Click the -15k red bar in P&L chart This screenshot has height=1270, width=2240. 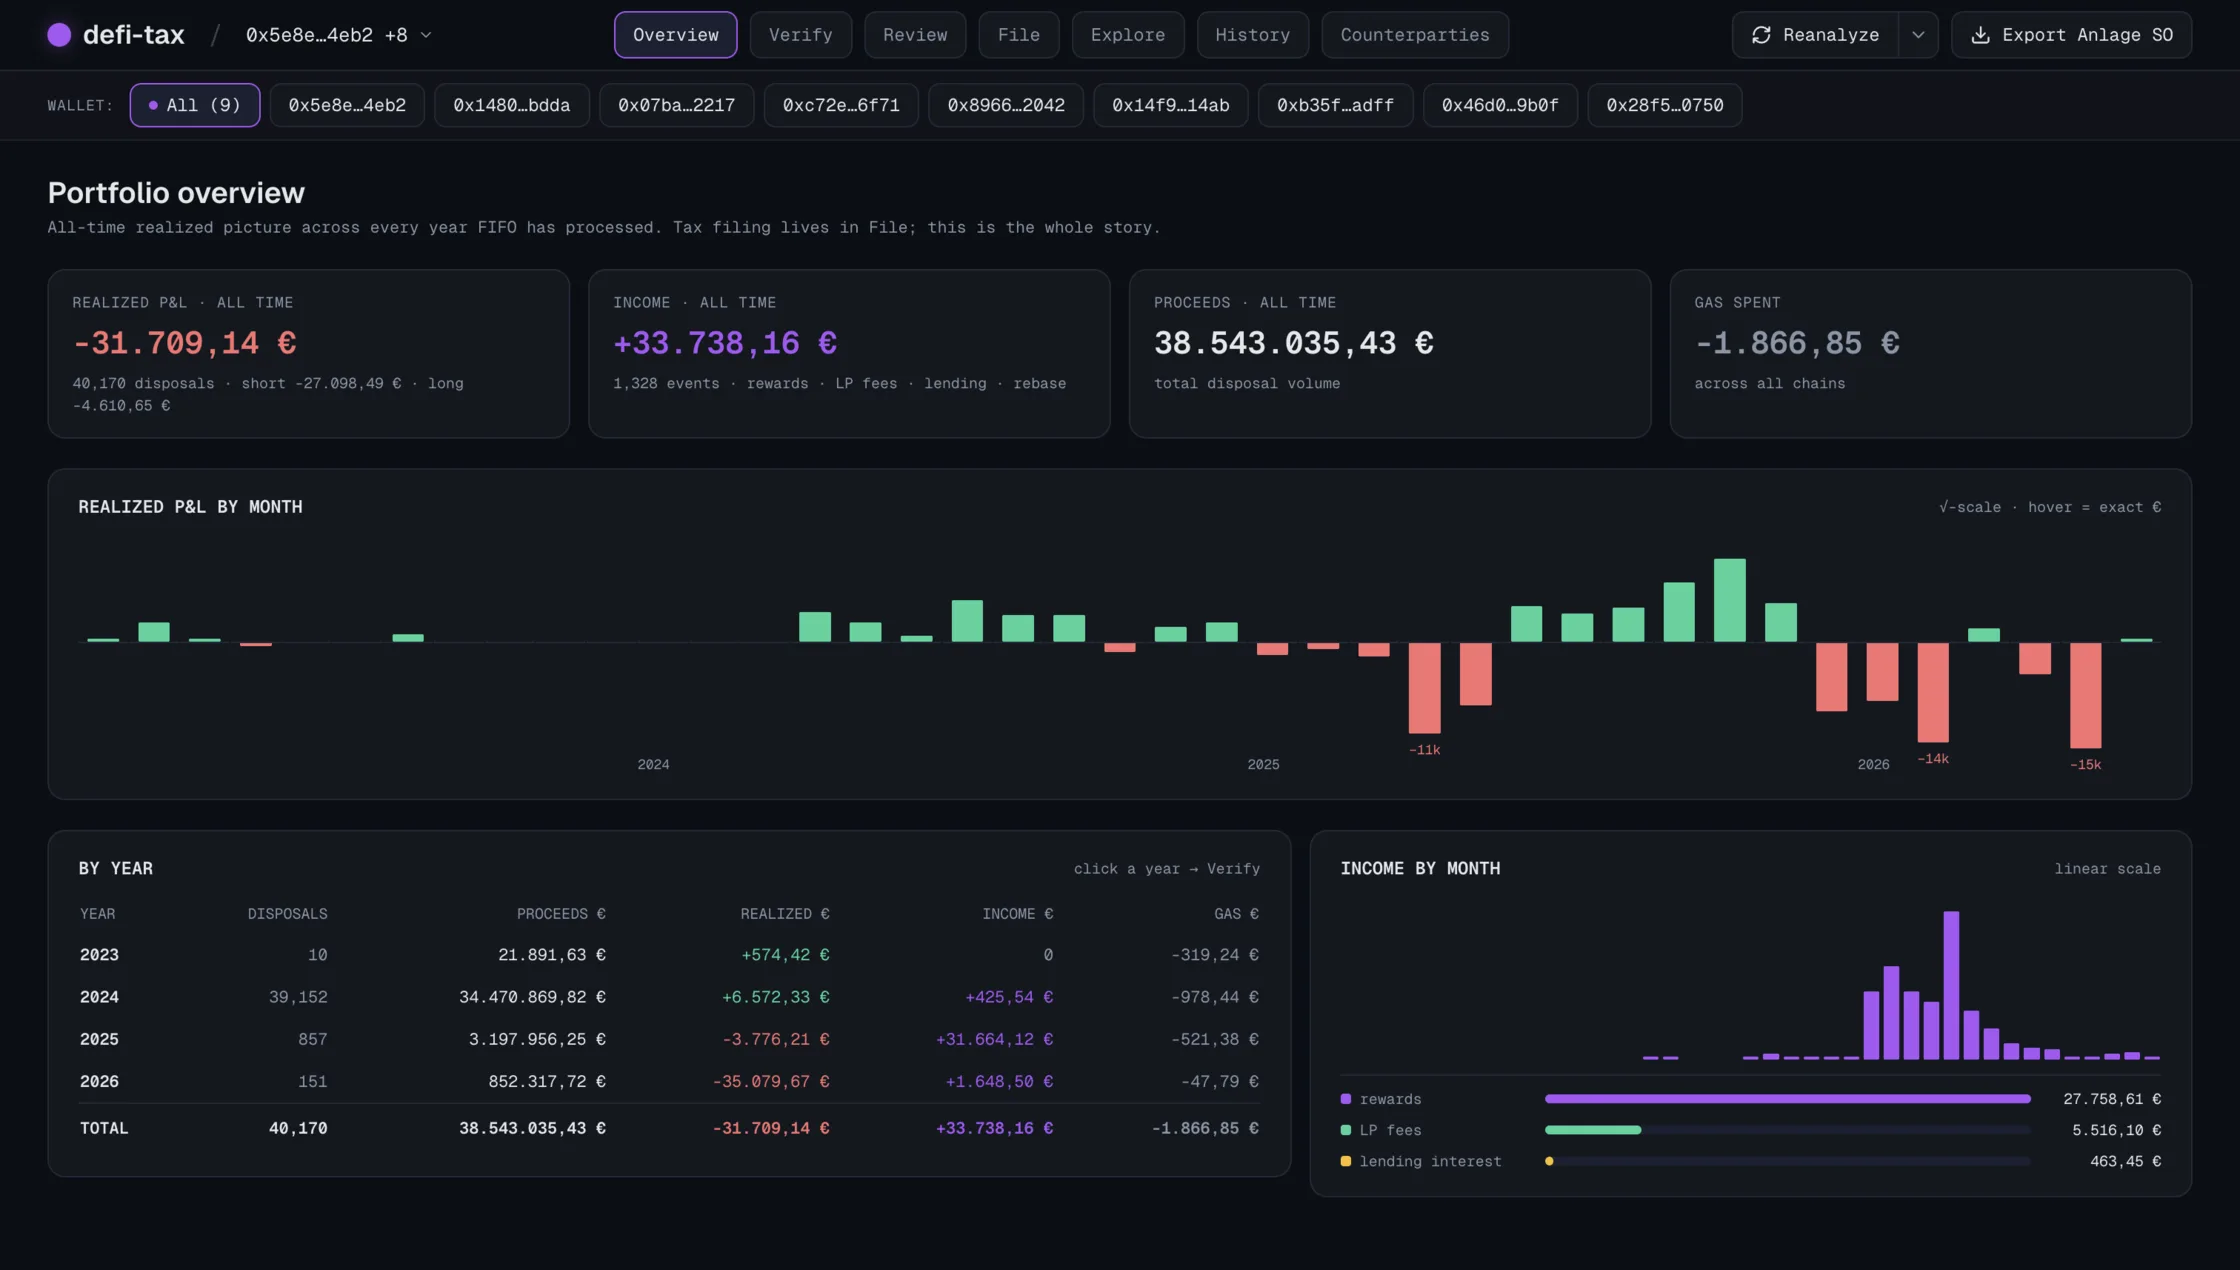click(2085, 695)
